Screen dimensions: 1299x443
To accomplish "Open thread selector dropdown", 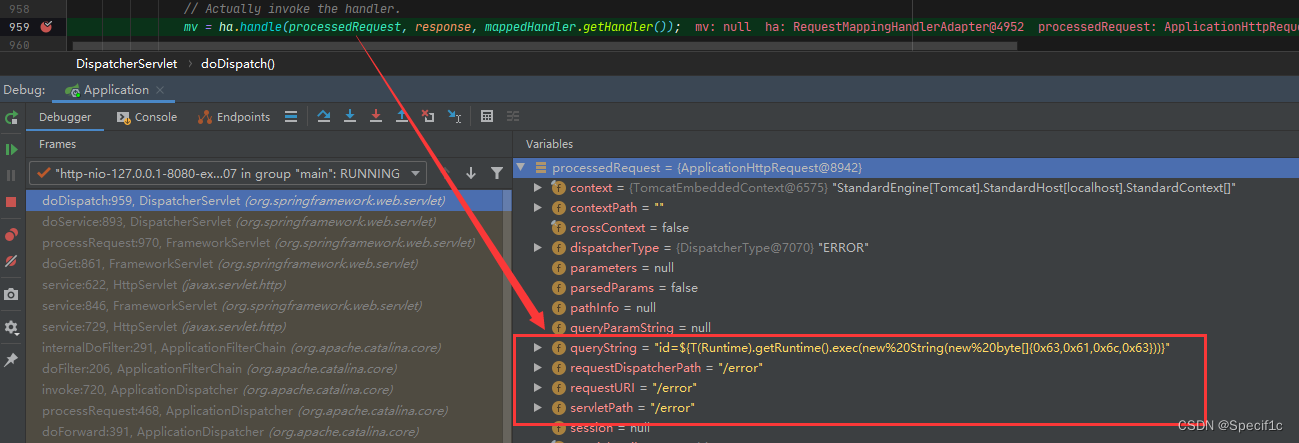I will click(227, 173).
